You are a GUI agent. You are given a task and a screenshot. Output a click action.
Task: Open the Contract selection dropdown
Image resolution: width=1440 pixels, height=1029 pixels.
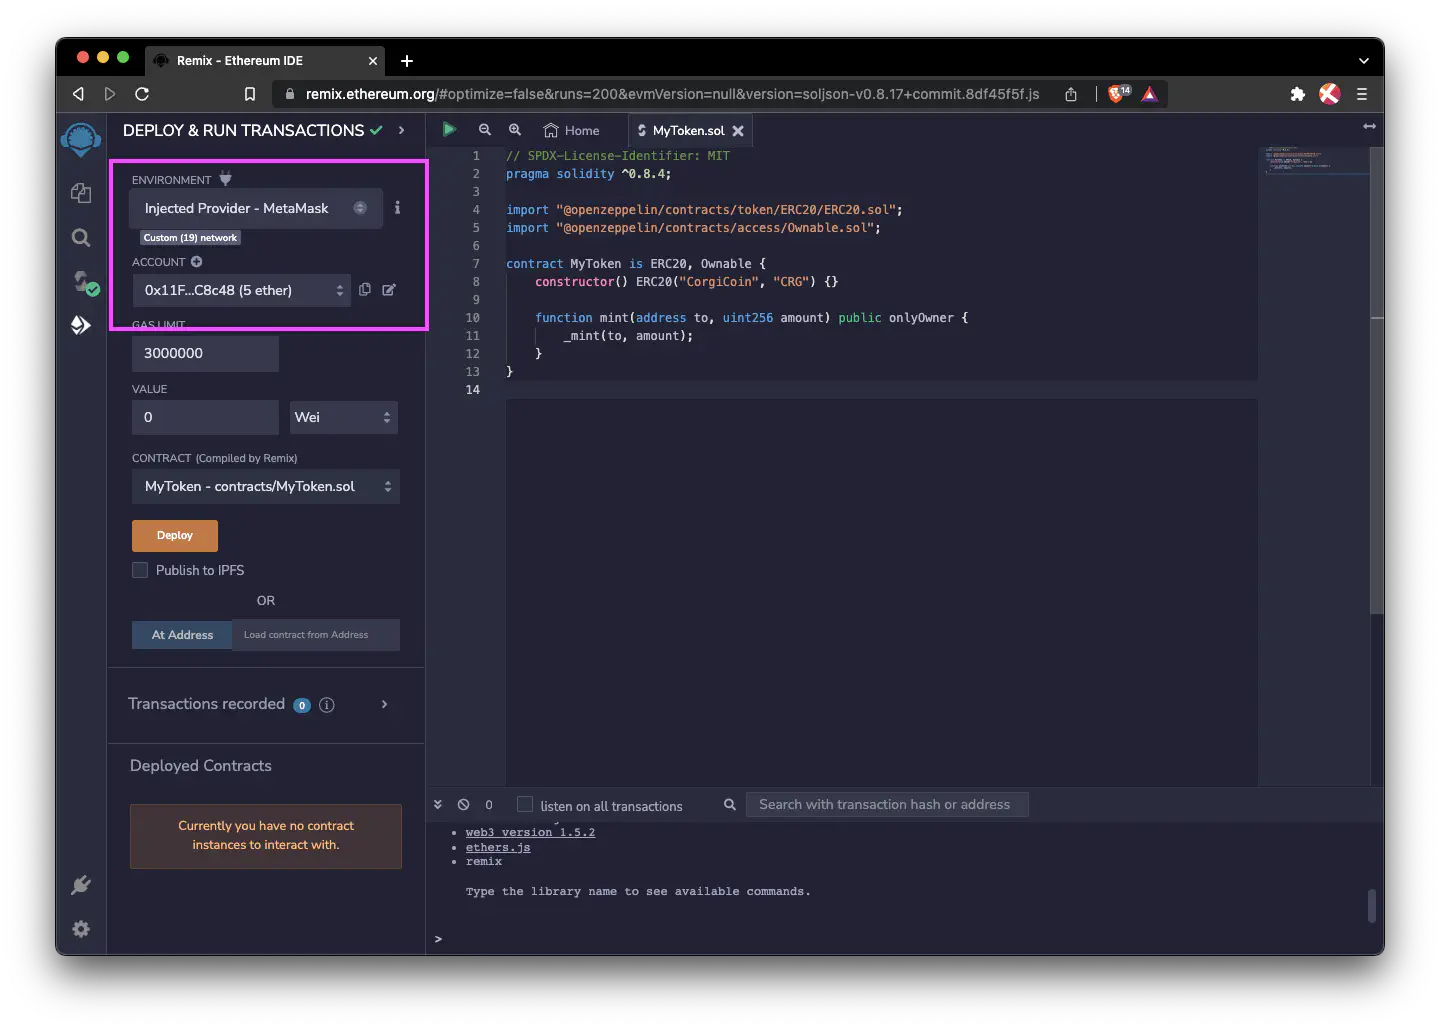[x=266, y=486]
